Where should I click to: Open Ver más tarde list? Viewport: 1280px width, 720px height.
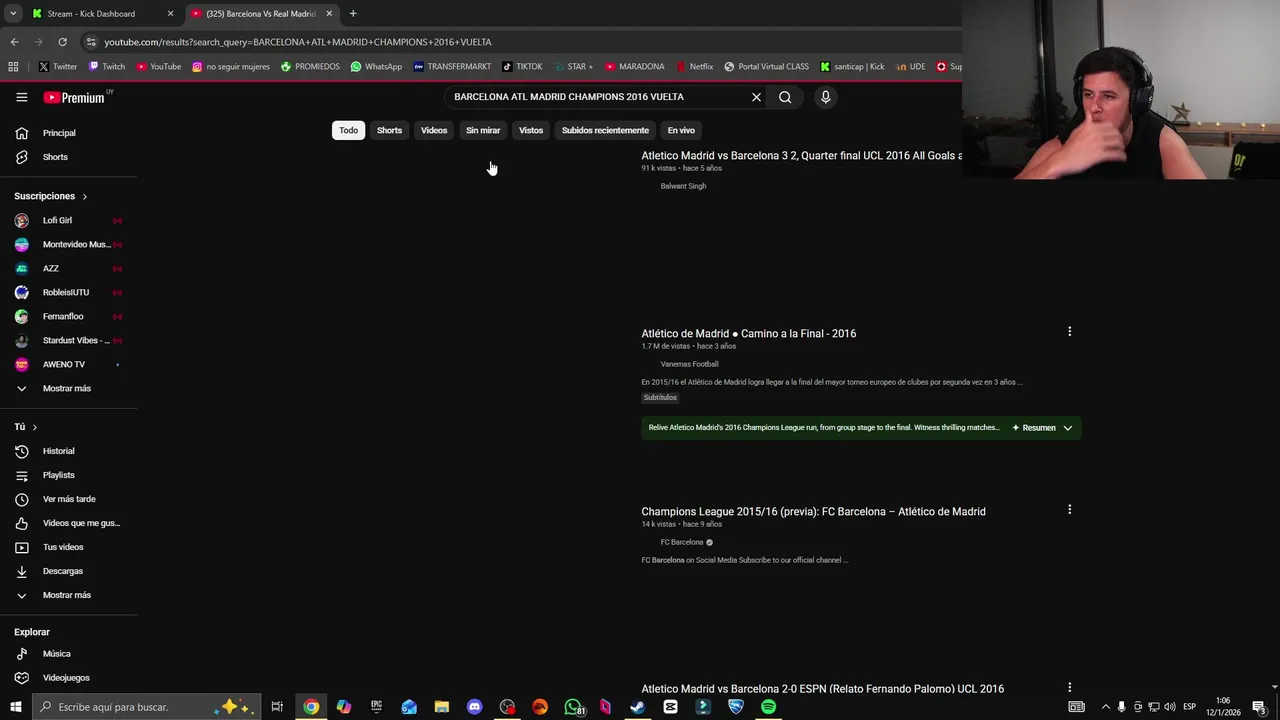(68, 499)
